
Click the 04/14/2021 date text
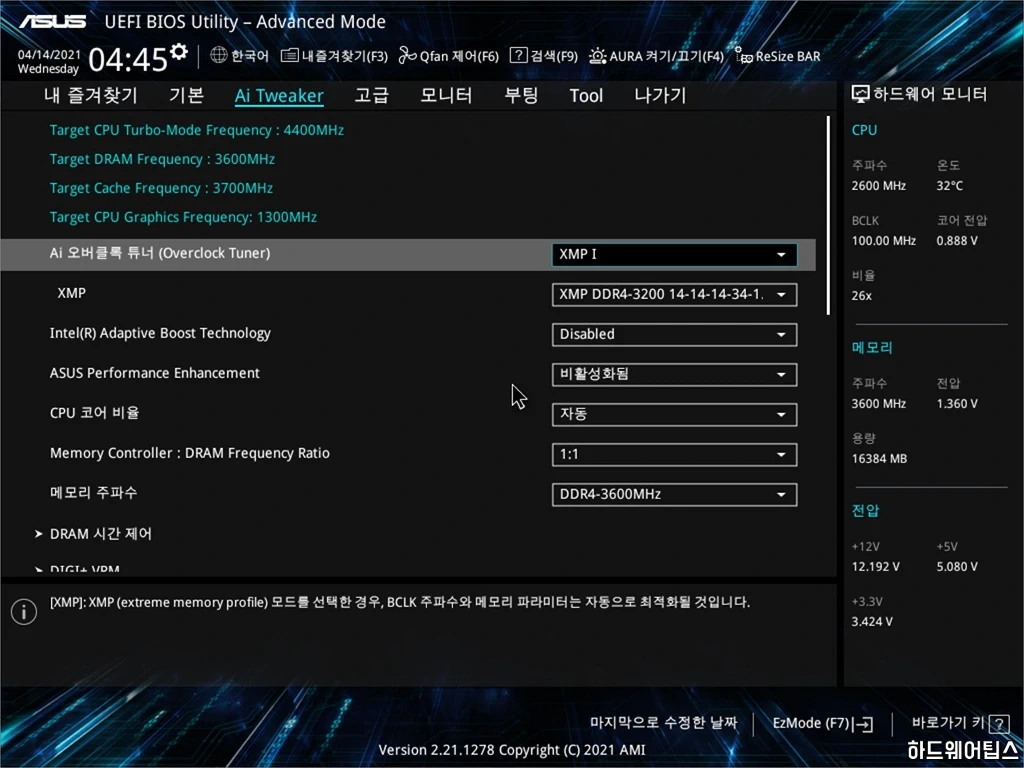(x=49, y=54)
